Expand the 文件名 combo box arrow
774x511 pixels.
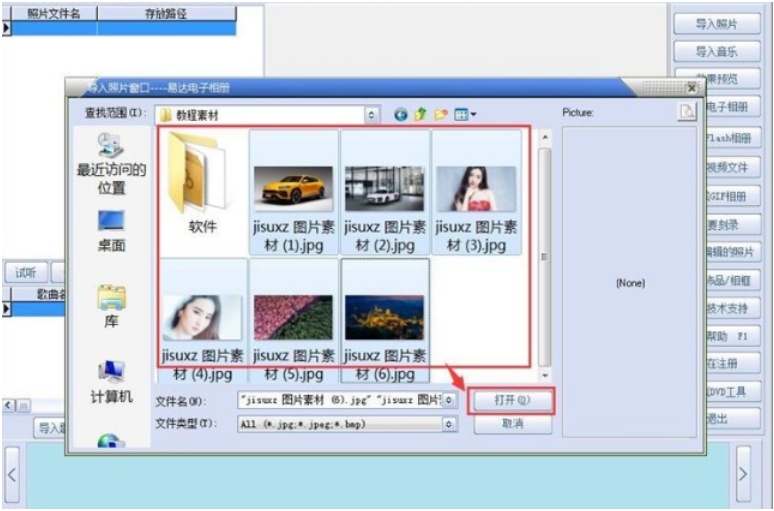(x=448, y=400)
